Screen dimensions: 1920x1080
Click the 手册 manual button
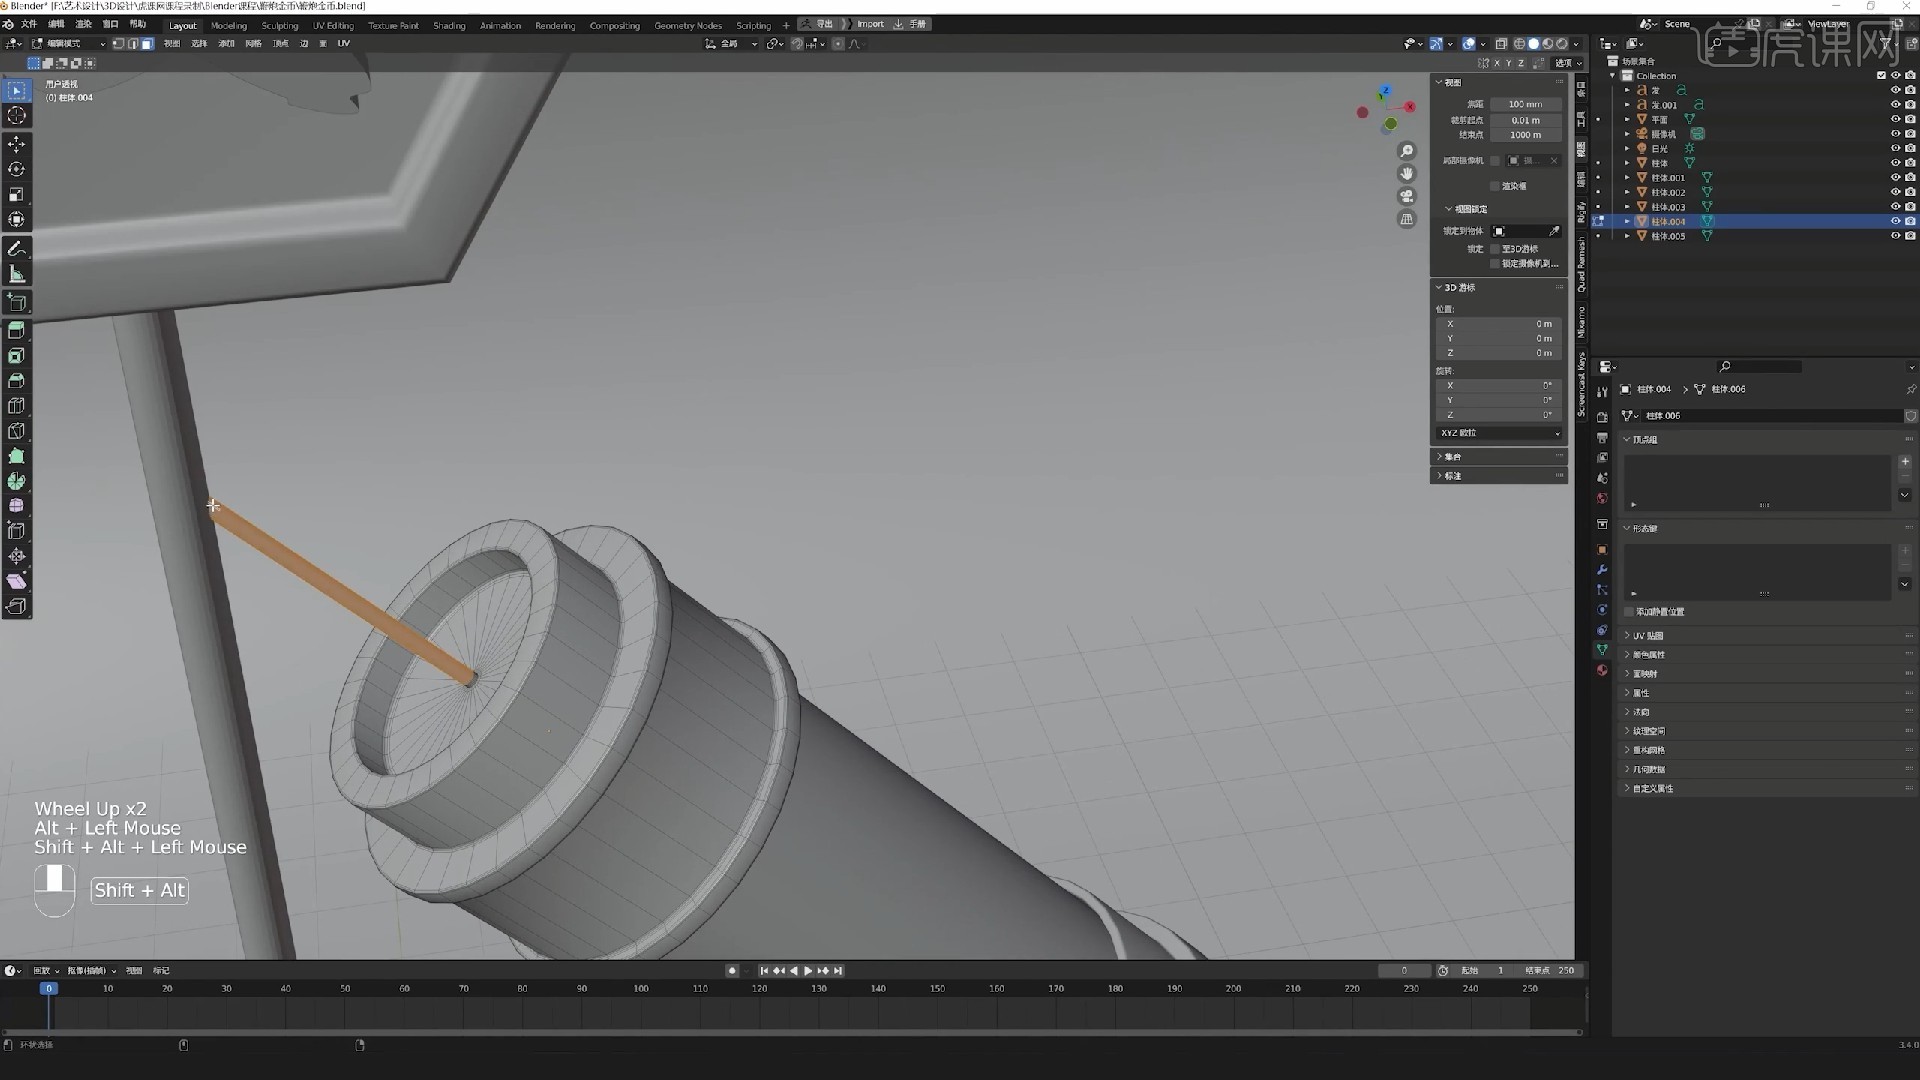[x=910, y=24]
